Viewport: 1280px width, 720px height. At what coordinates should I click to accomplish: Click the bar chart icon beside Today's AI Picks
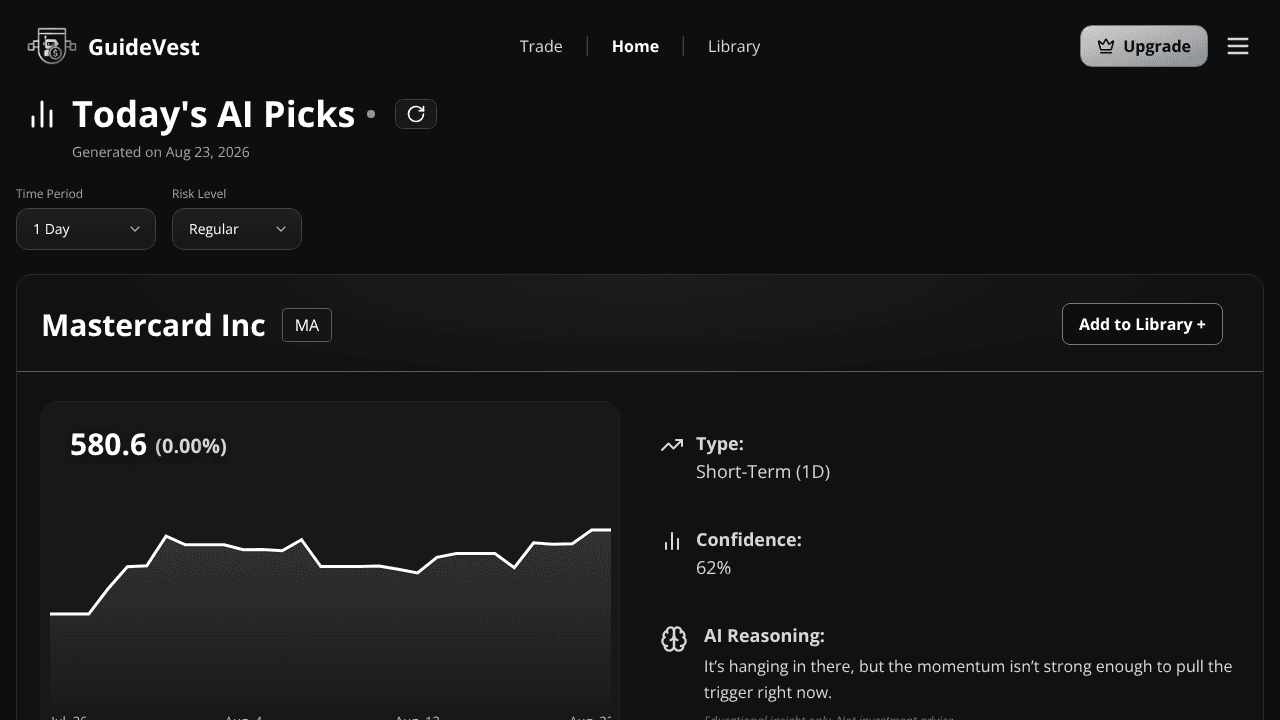(42, 115)
